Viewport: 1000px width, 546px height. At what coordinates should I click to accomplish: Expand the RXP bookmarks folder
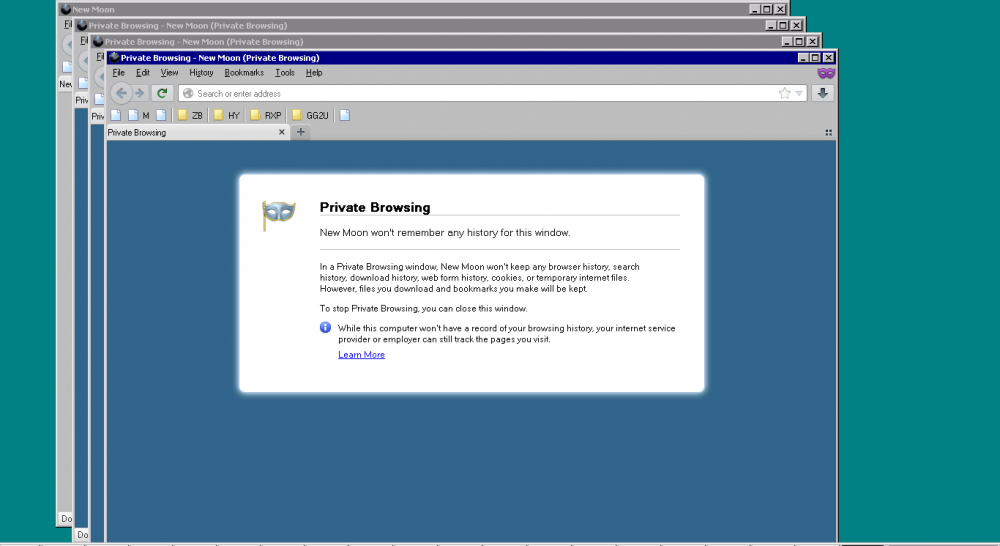click(x=266, y=115)
